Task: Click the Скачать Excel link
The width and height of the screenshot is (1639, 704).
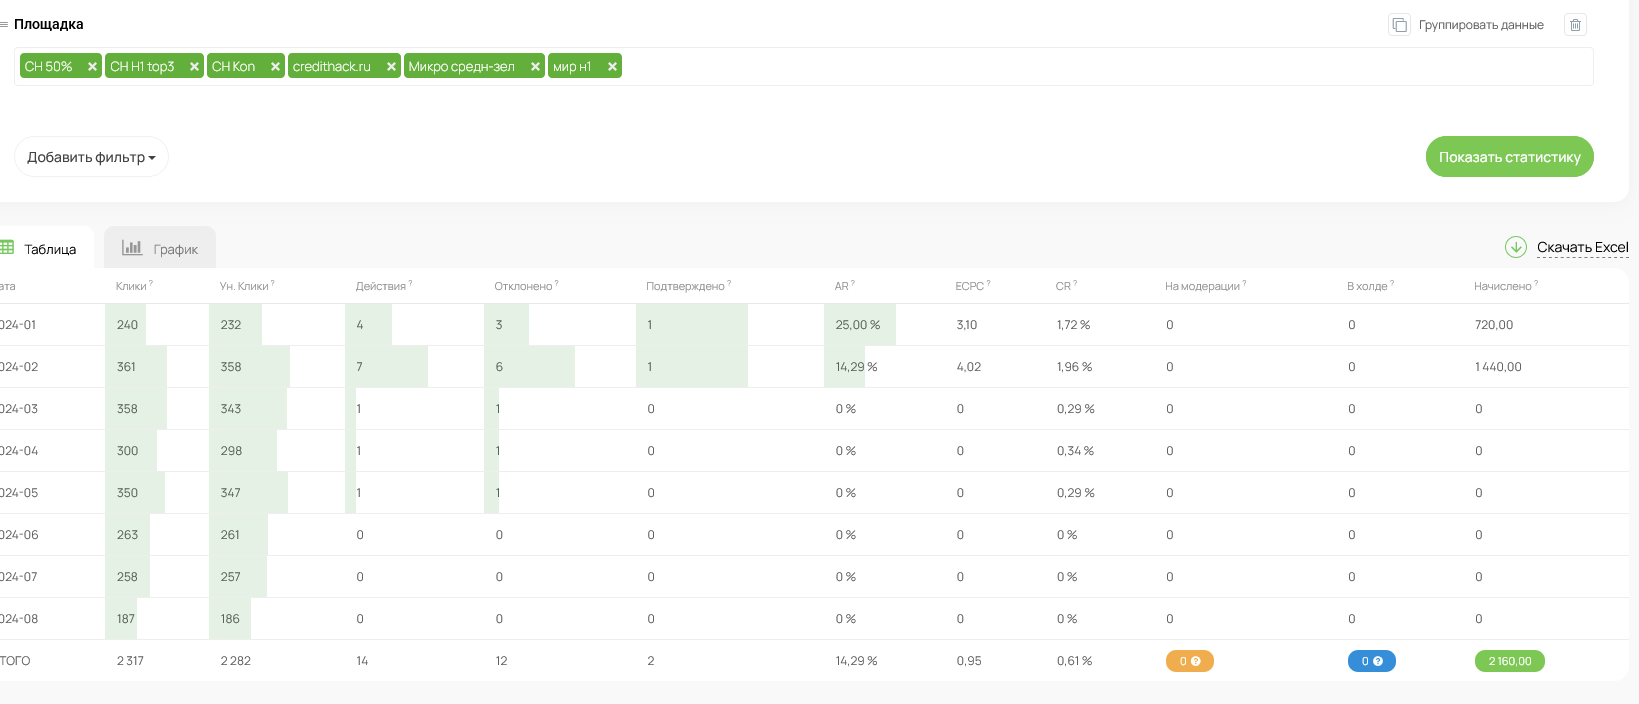Action: 1582,247
